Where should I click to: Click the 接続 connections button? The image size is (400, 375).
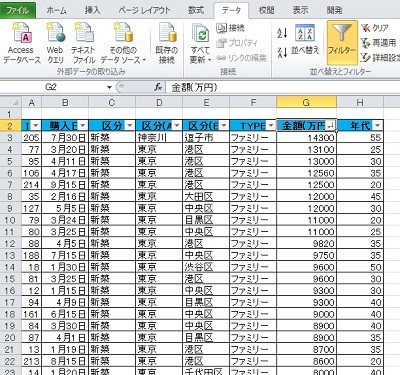[x=230, y=28]
